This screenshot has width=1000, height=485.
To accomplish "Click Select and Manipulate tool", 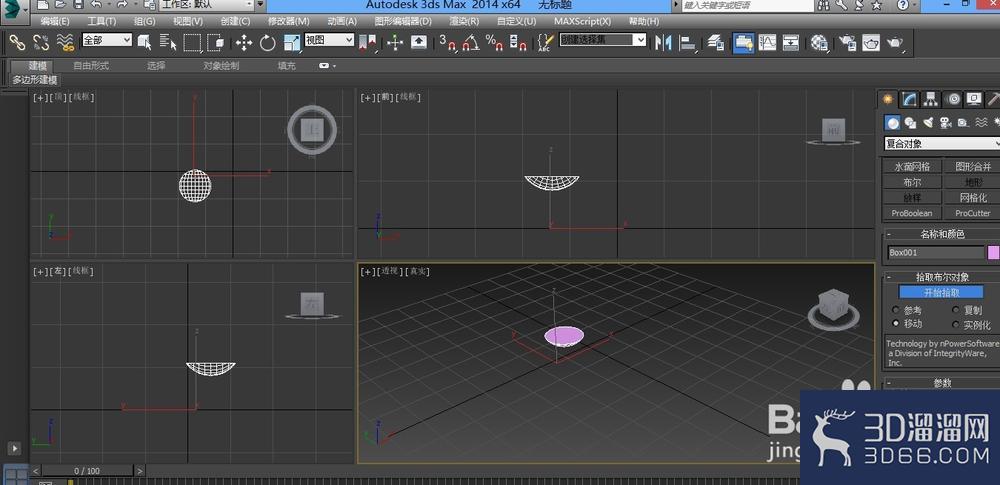I will (395, 43).
